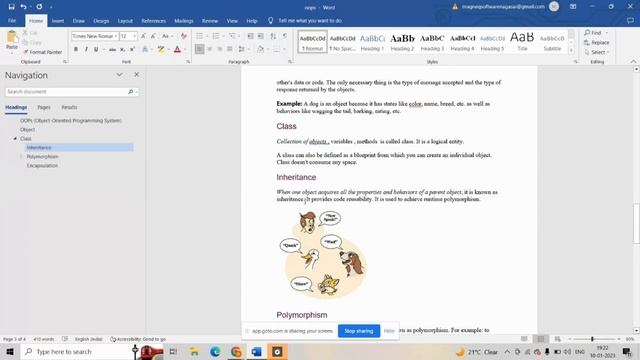Open the File menu

tap(12, 20)
